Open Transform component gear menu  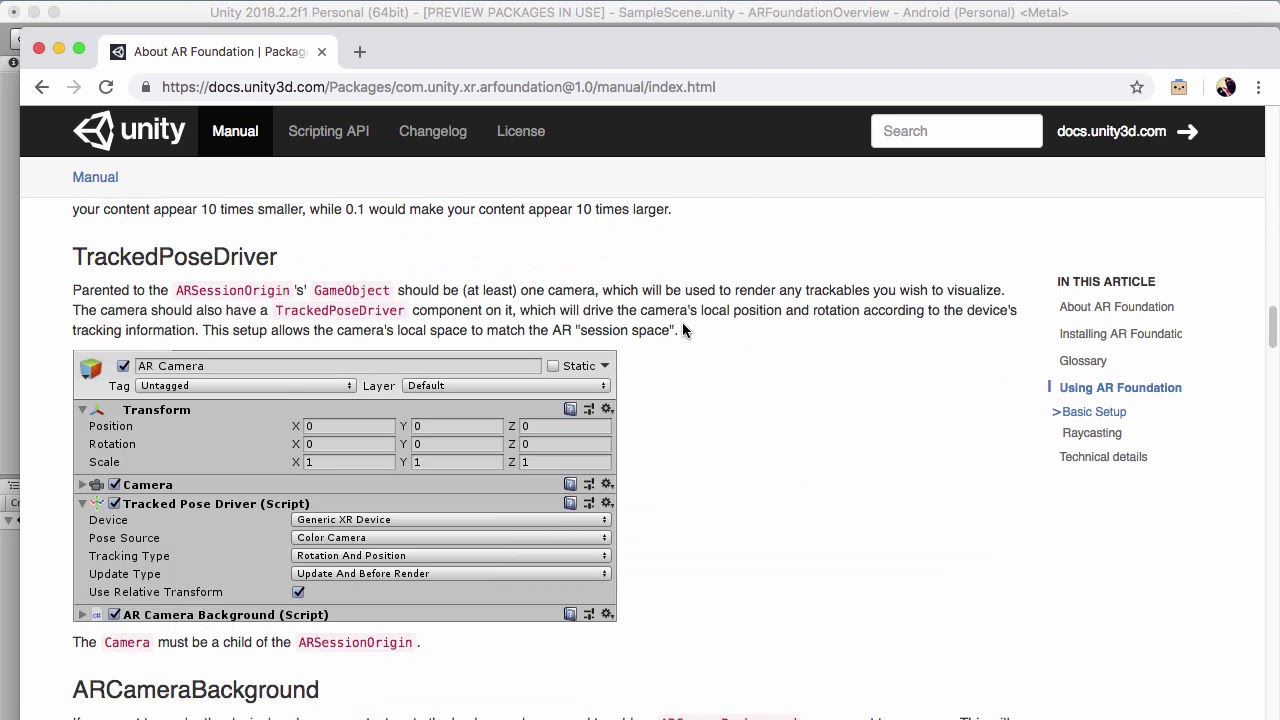[x=606, y=409]
